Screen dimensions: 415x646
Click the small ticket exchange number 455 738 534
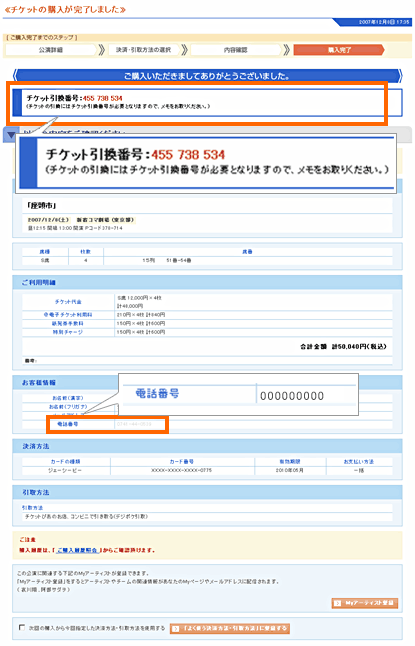pyautogui.click(x=103, y=98)
